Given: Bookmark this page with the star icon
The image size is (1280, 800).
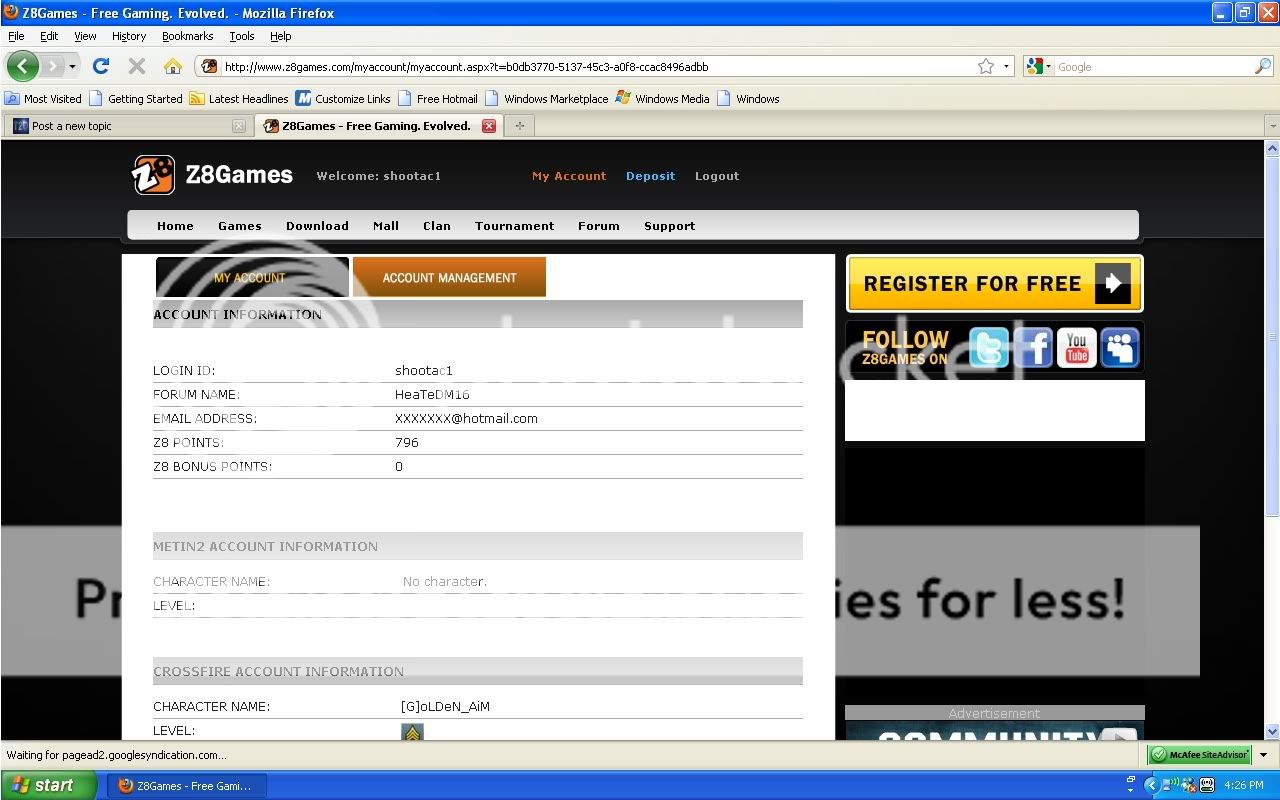Looking at the screenshot, I should pos(986,67).
